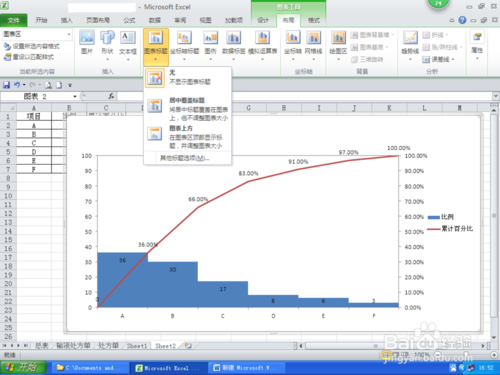Open the undo history dropdown arrow
Viewport: 500px width, 375px height.
(x=24, y=85)
